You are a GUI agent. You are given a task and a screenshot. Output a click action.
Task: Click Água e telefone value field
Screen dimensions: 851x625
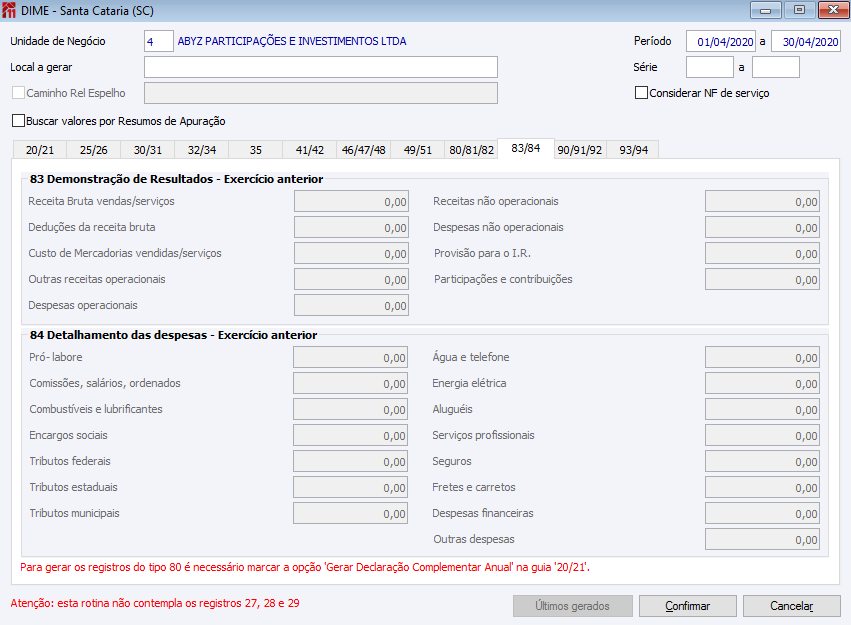click(762, 358)
